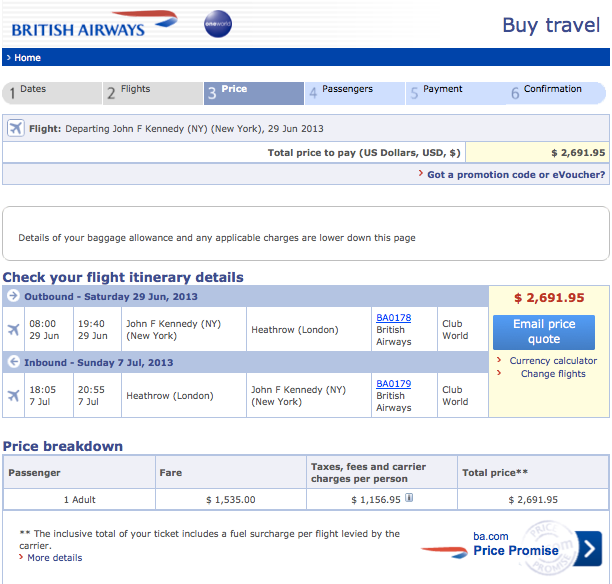Image resolution: width=612 pixels, height=584 pixels.
Task: Click the Outbound right-arrow icon
Action: [x=13, y=297]
